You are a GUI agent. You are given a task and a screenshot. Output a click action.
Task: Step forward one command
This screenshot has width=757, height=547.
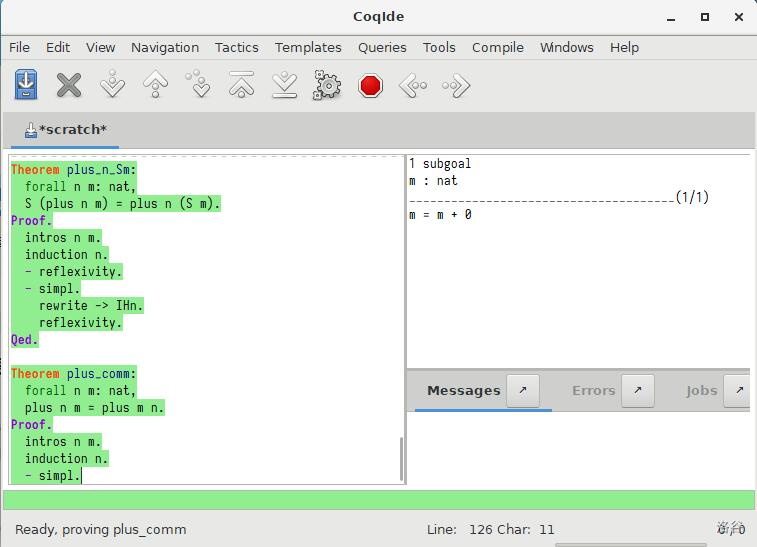click(x=112, y=85)
